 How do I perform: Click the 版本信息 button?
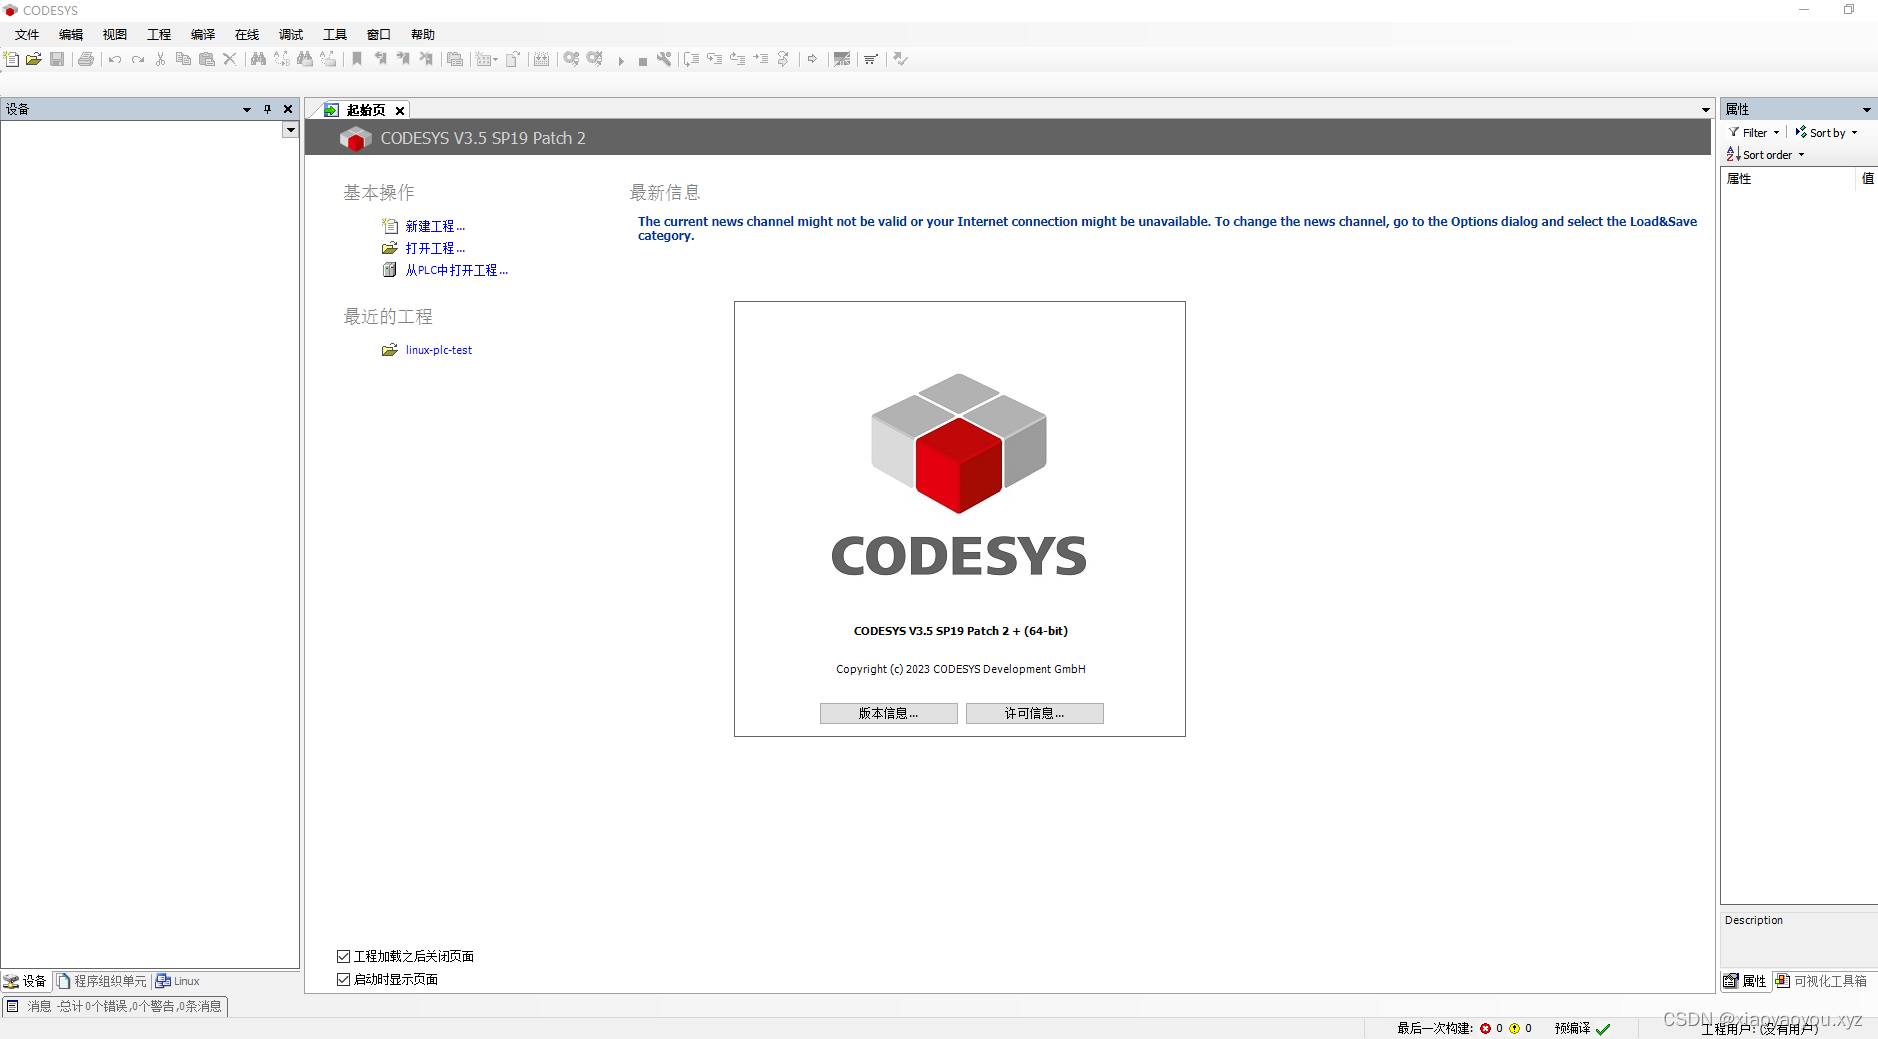888,714
